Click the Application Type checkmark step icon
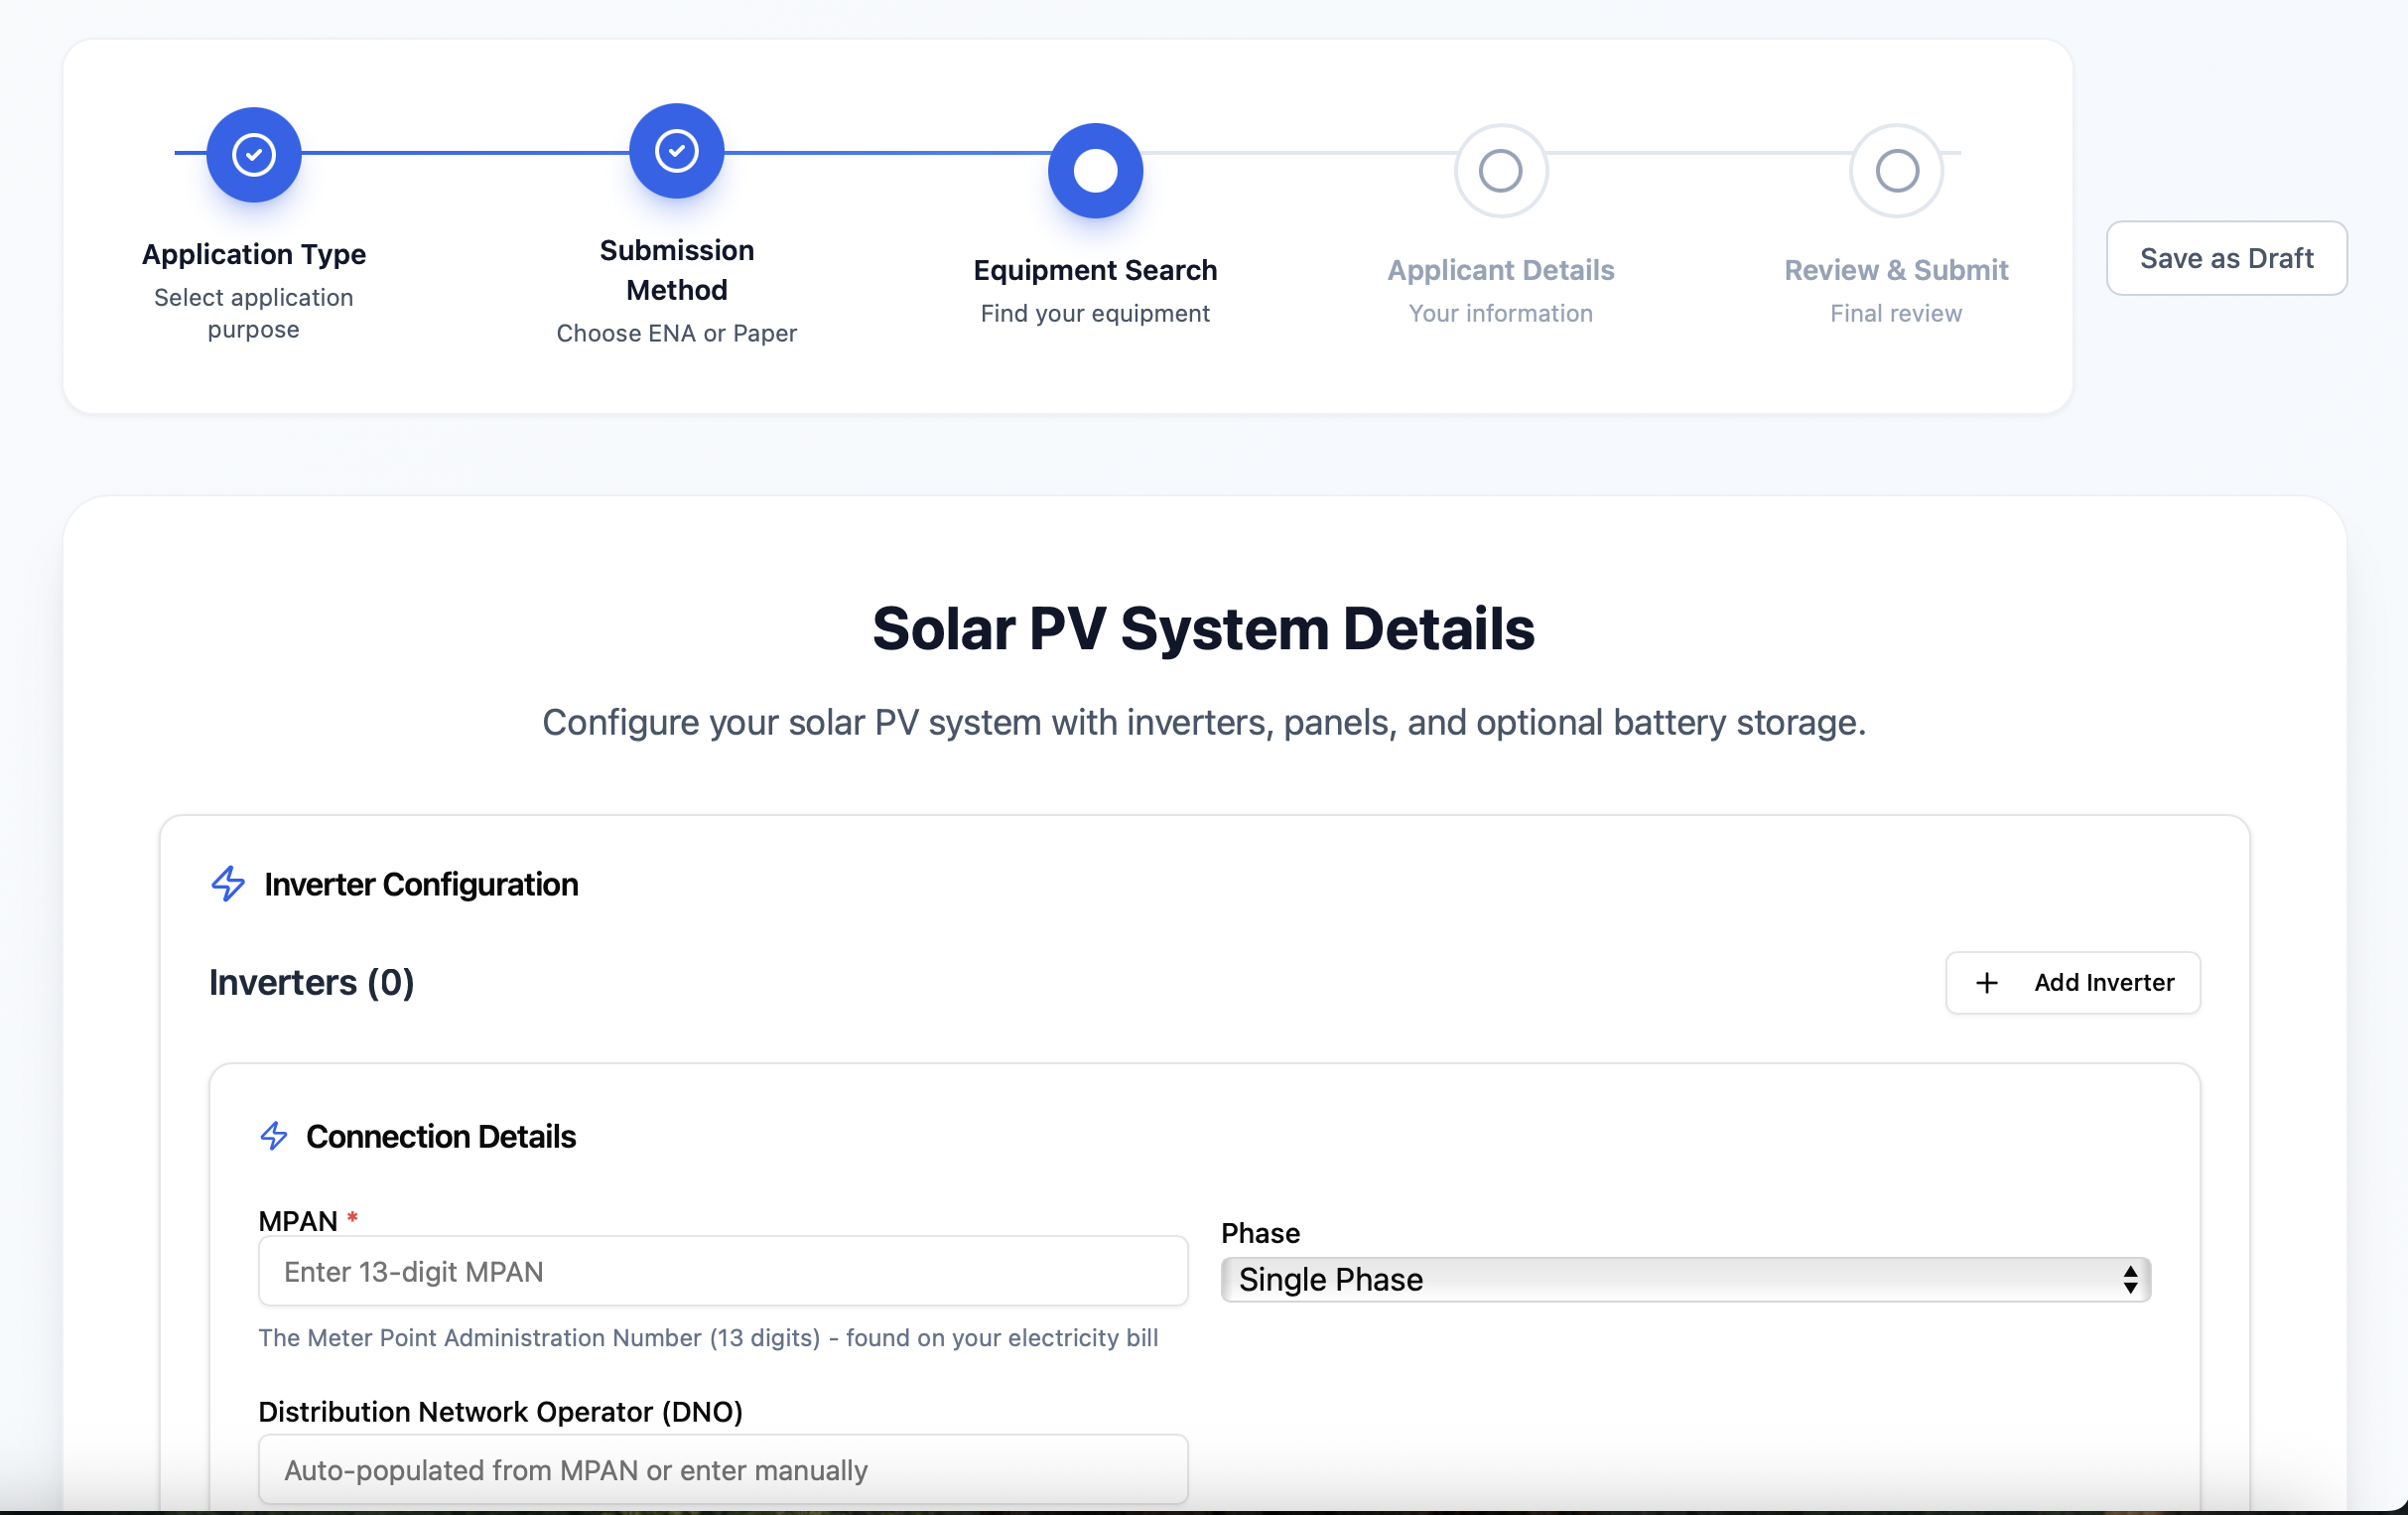The width and height of the screenshot is (2408, 1515). point(254,155)
